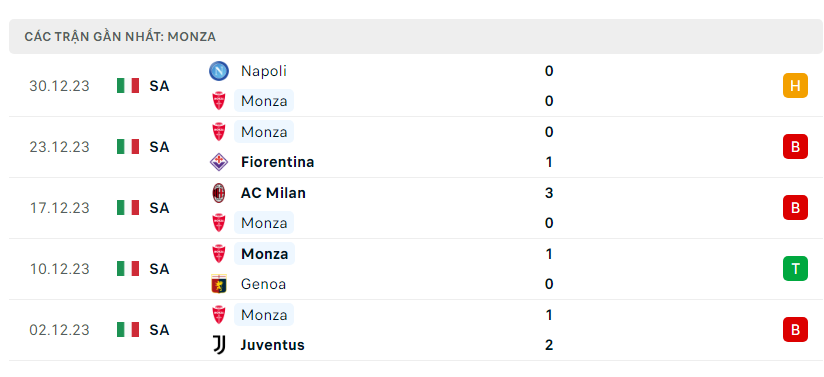Click the Monza crest in the Napoli match
Image resolution: width=824 pixels, height=377 pixels.
pyautogui.click(x=219, y=101)
